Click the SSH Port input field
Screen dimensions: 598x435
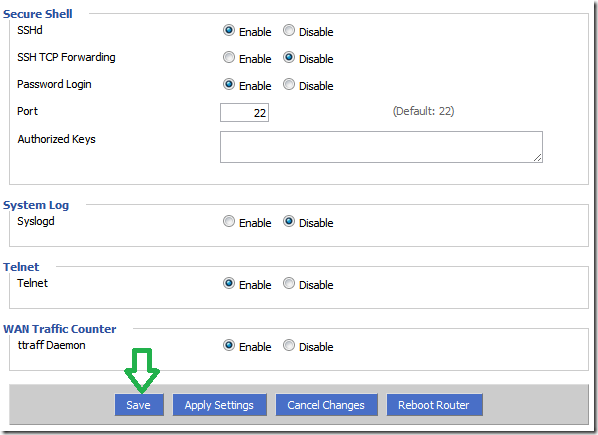(x=244, y=112)
